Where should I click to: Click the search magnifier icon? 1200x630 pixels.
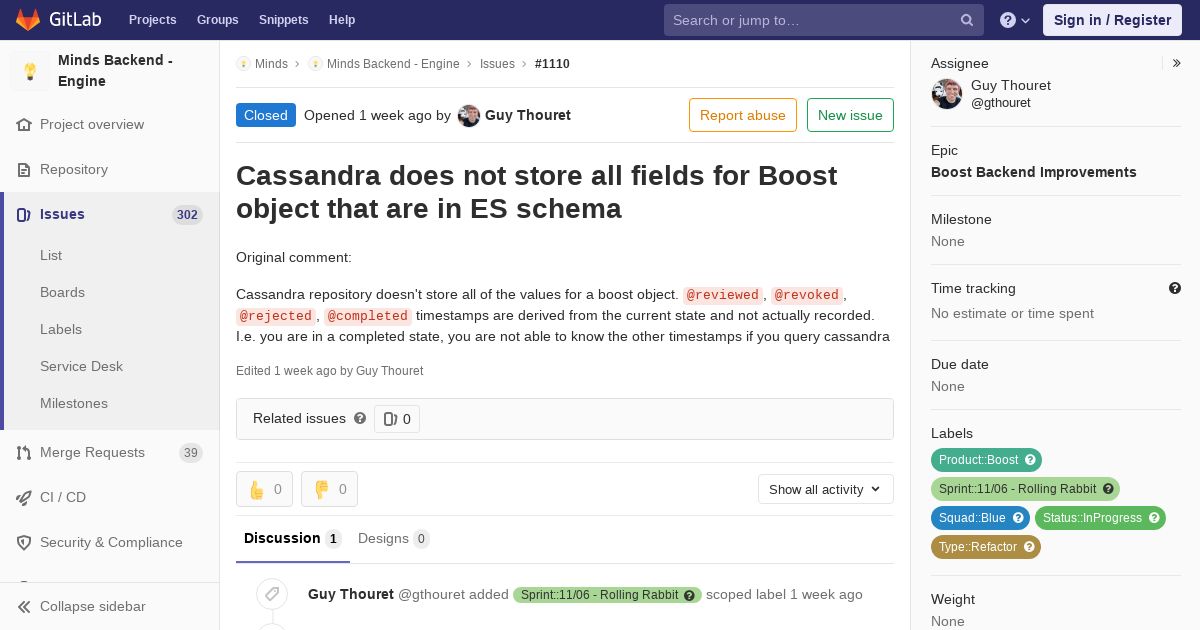pos(967,20)
